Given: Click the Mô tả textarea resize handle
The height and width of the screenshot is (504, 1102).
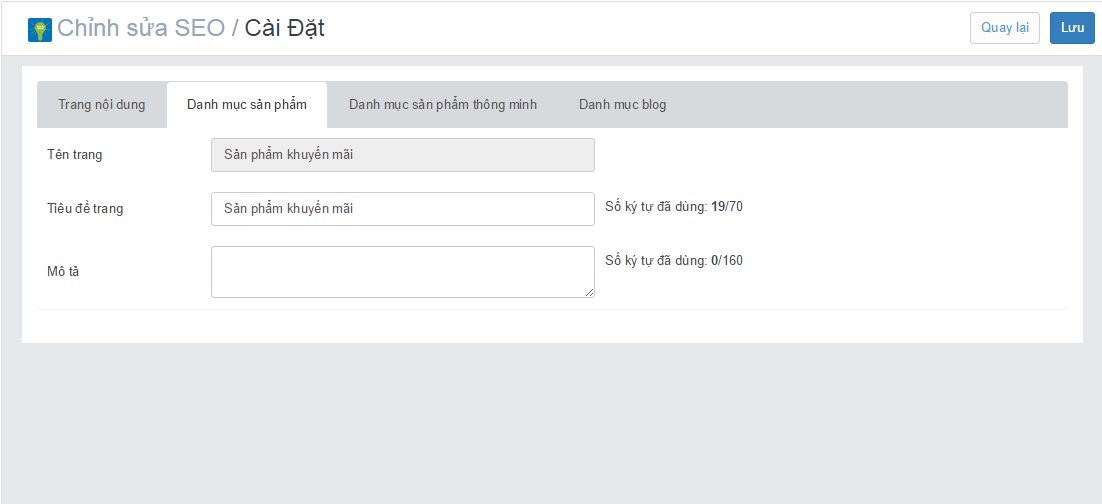Looking at the screenshot, I should 590,292.
